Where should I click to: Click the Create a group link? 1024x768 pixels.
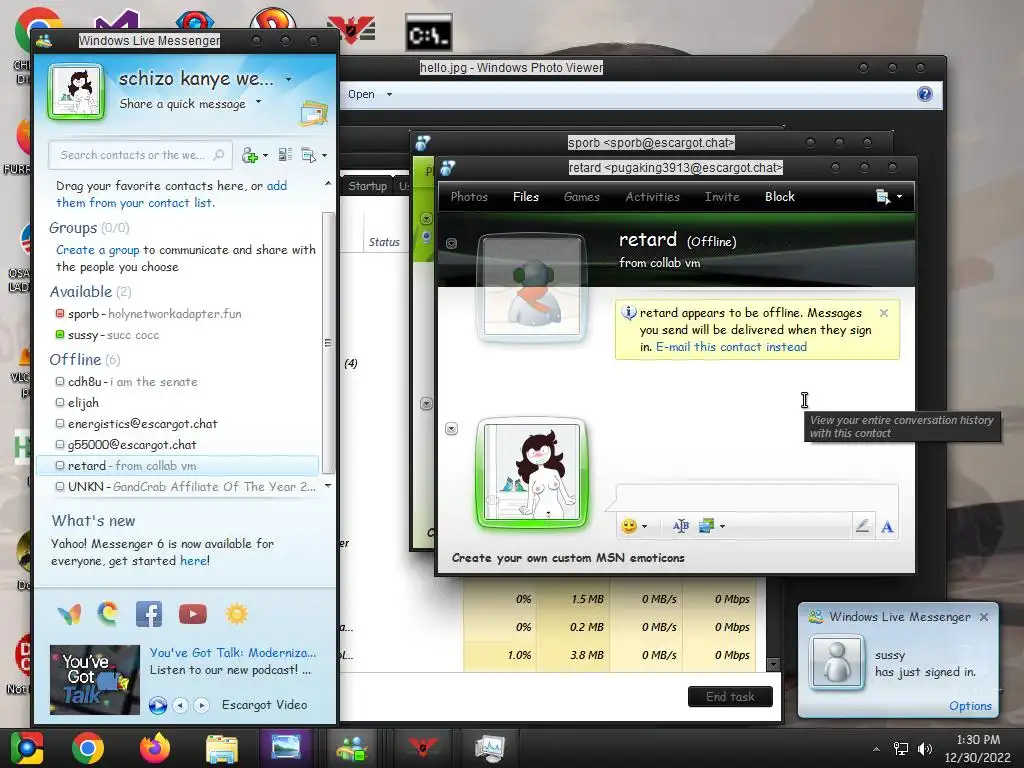(97, 249)
